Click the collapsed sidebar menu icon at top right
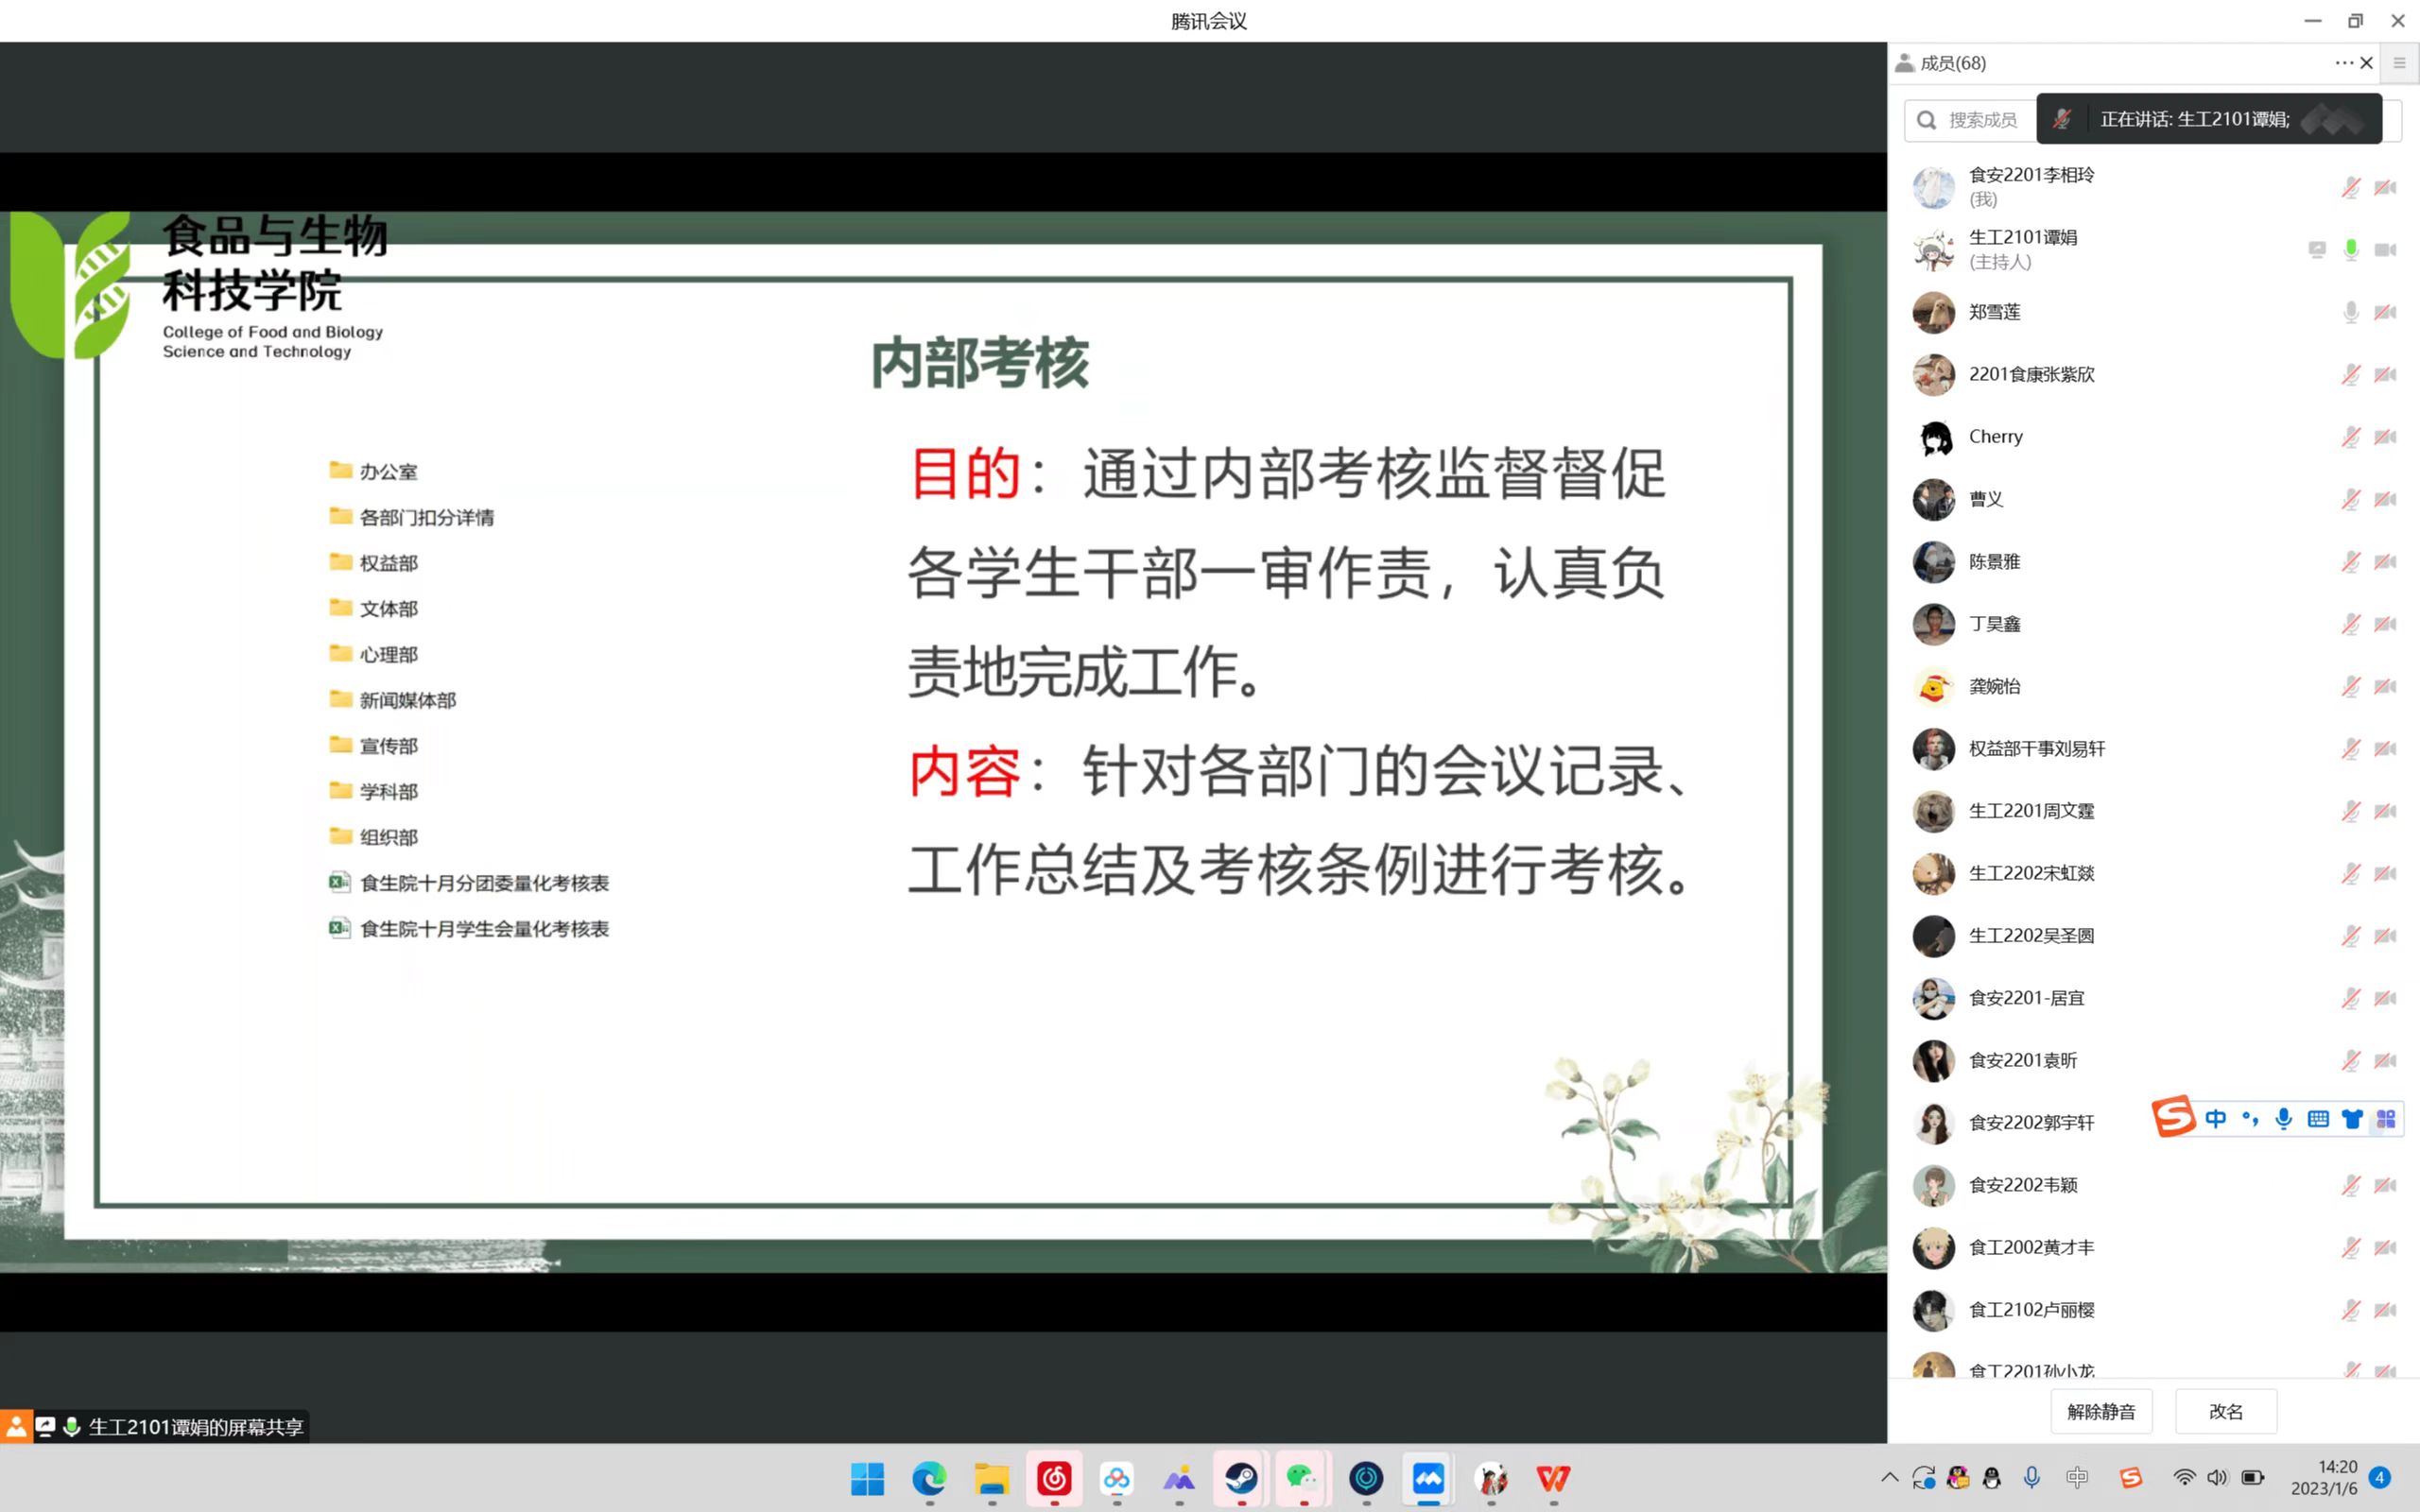Screen dimensions: 2420x1512 click(x=2399, y=63)
